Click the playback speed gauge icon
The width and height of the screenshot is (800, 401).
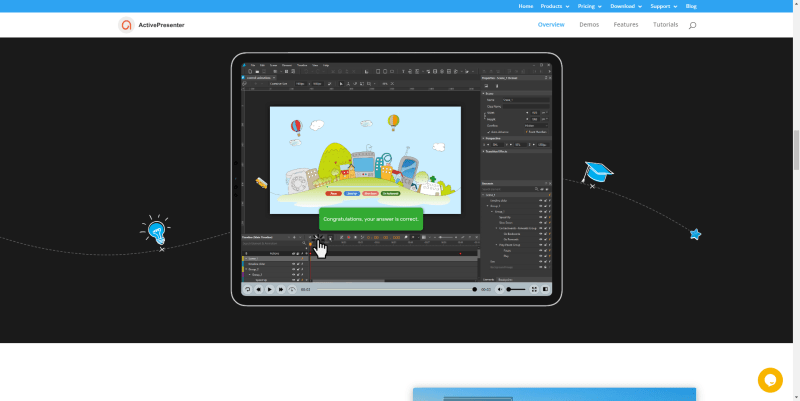pos(291,289)
